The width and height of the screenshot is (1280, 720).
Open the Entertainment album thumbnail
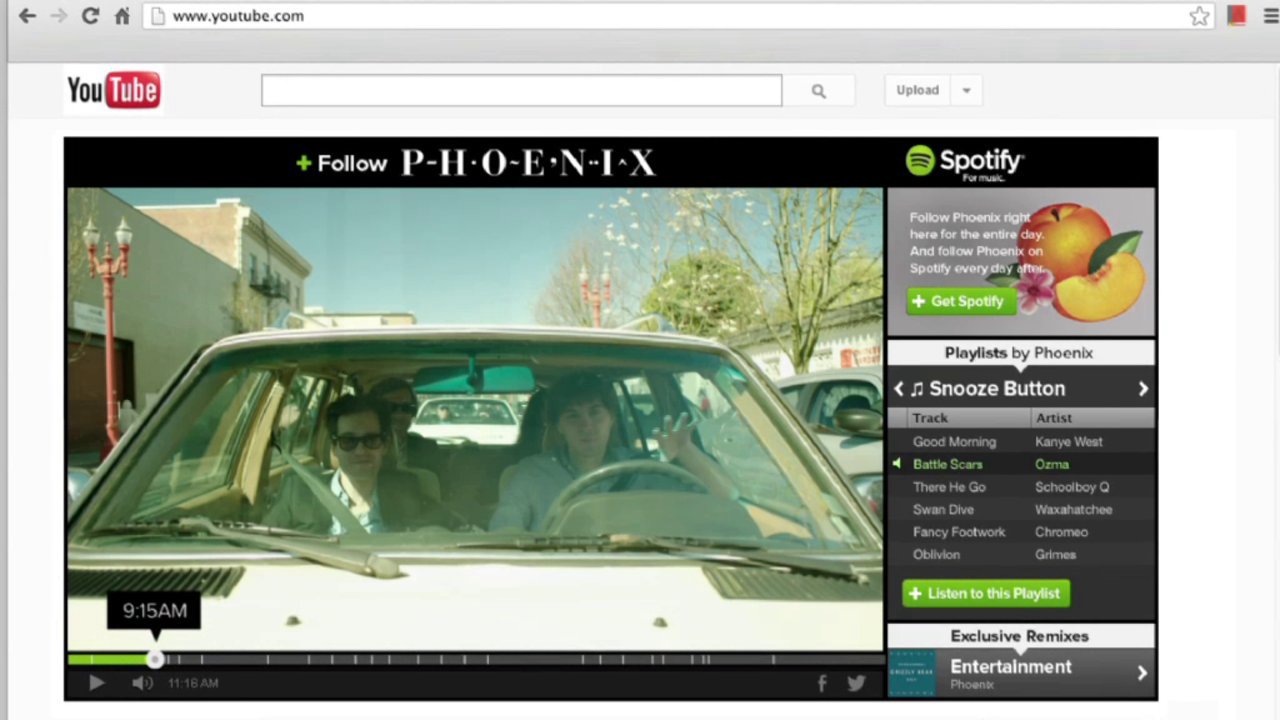click(x=913, y=672)
